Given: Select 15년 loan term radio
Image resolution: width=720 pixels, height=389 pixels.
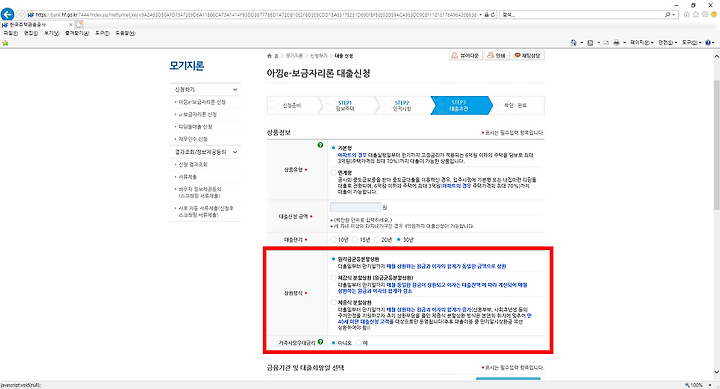Looking at the screenshot, I should click(355, 240).
